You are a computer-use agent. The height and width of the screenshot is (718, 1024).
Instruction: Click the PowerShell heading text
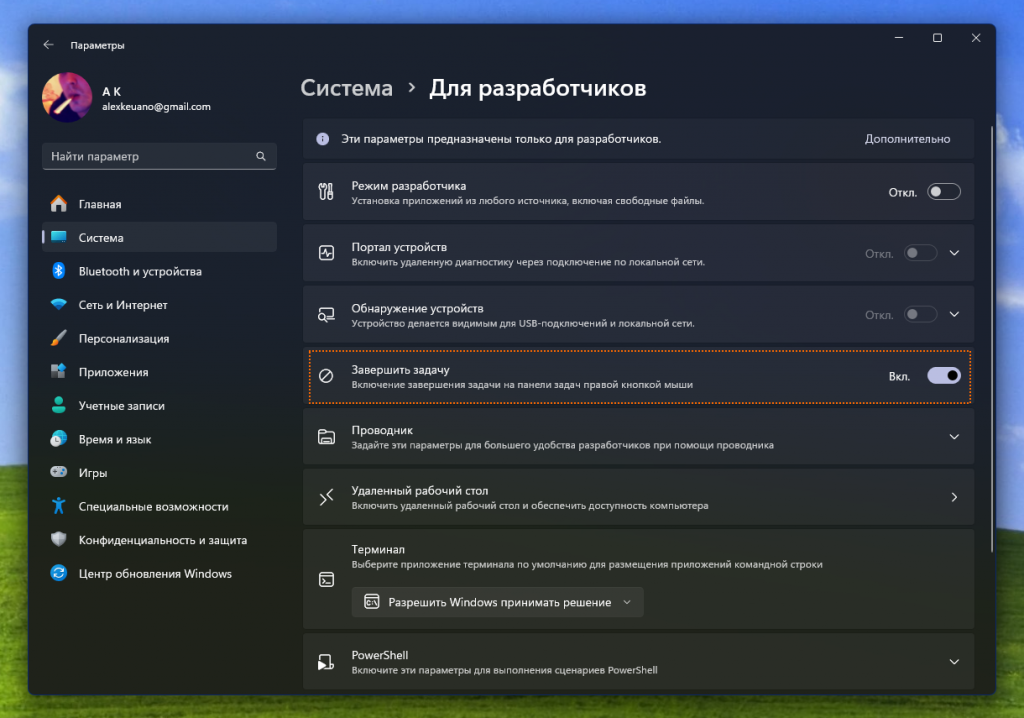pos(379,655)
